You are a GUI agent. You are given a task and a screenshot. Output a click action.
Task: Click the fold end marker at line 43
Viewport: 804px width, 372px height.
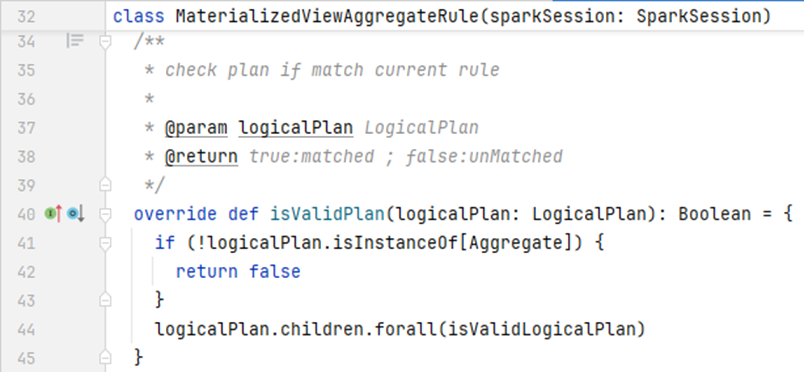[x=105, y=300]
